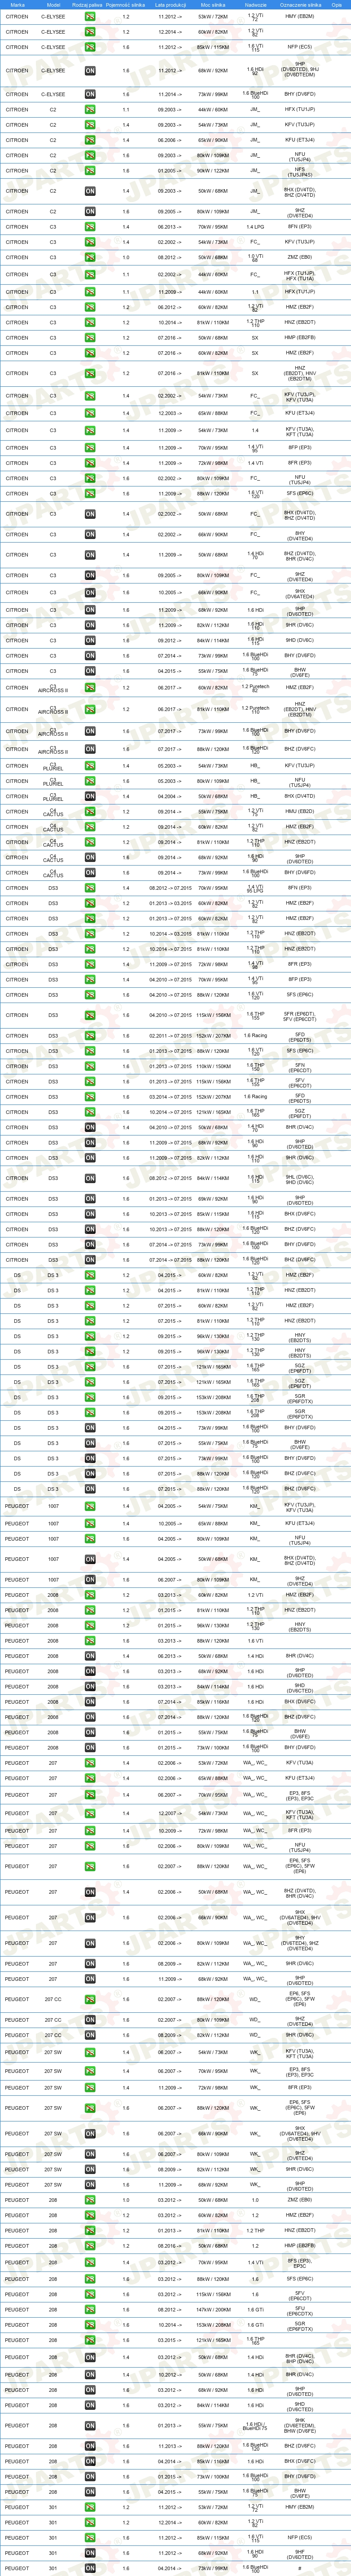The image size is (351, 2576).
Task: Click the Model column header
Action: 54,4
